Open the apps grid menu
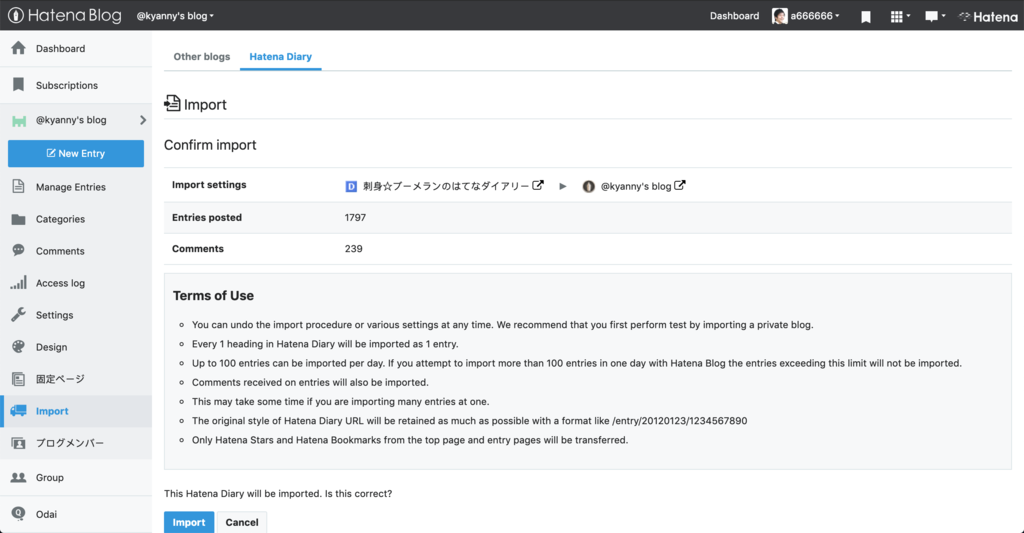Image resolution: width=1024 pixels, height=533 pixels. point(899,16)
